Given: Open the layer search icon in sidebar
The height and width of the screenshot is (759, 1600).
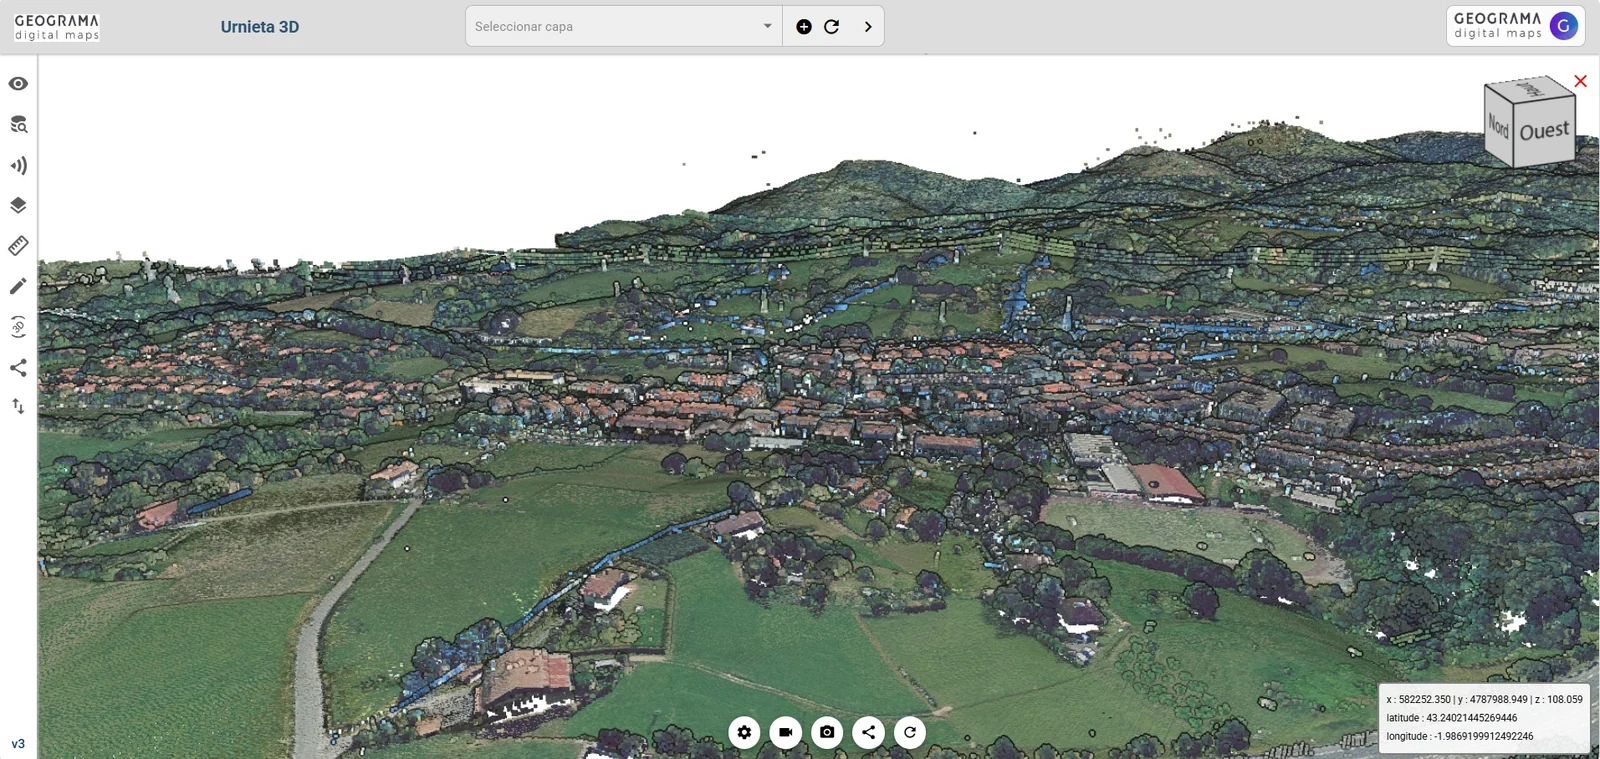Looking at the screenshot, I should click(18, 125).
